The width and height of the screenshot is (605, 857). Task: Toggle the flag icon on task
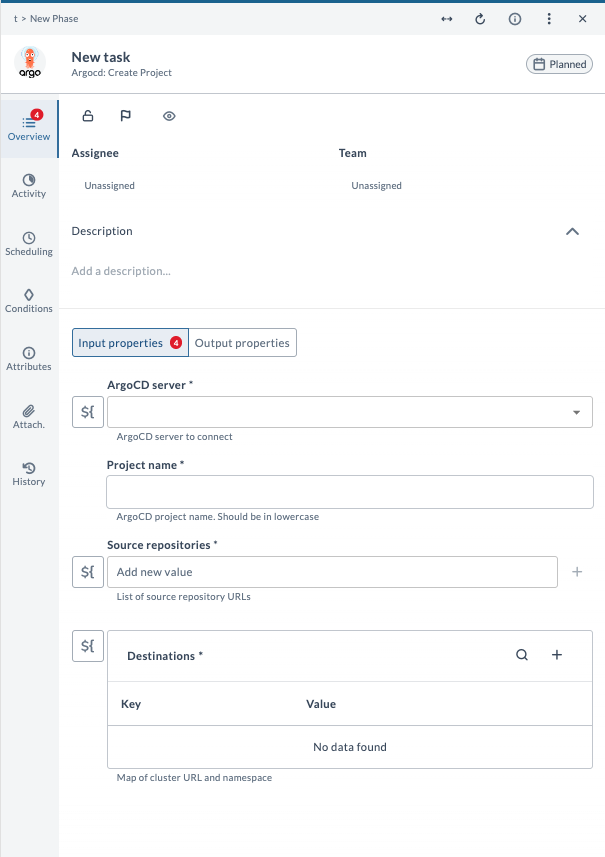[x=126, y=116]
